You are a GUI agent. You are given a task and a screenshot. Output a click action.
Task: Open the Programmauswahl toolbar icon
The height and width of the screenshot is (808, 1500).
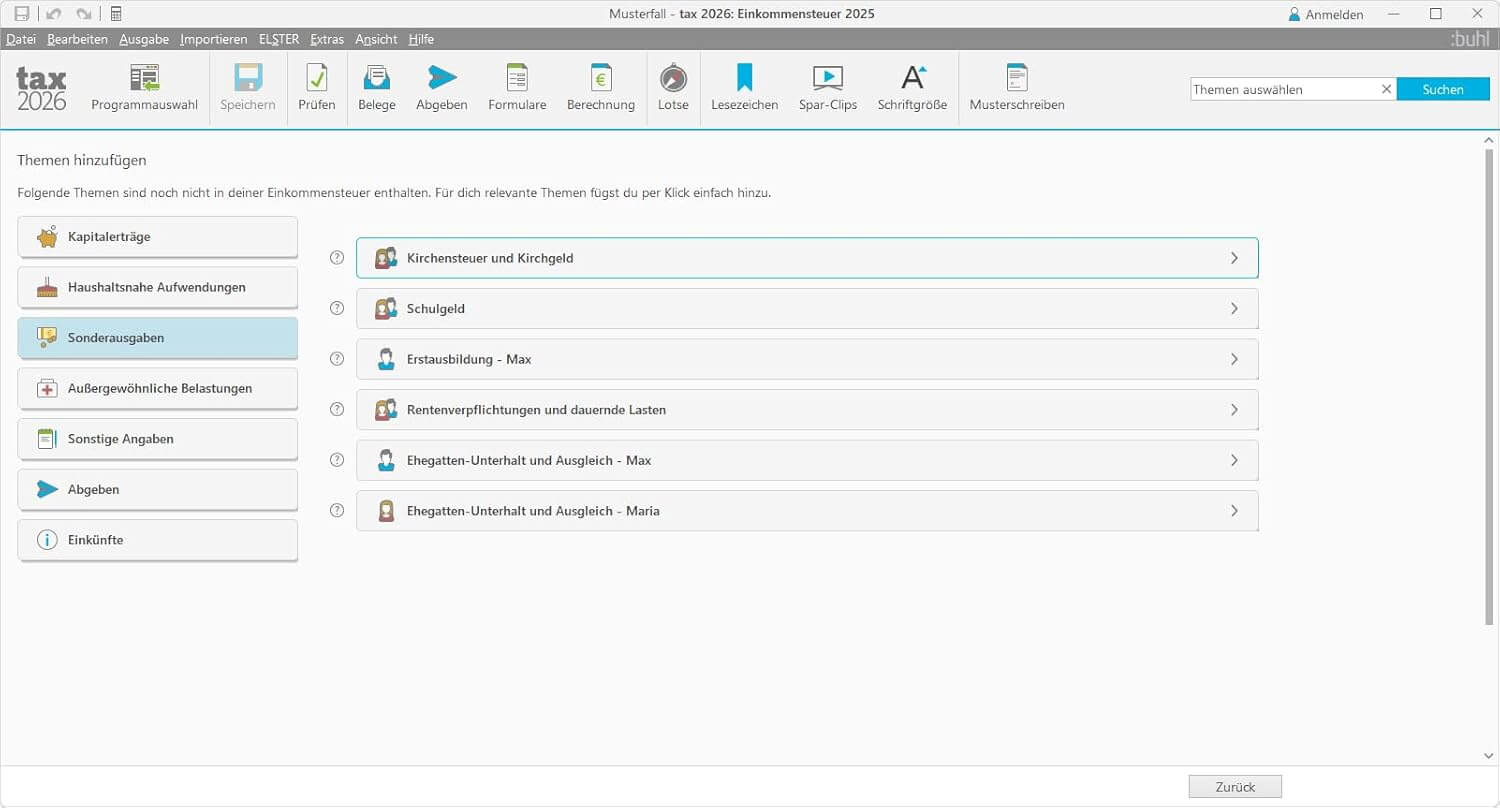[144, 79]
